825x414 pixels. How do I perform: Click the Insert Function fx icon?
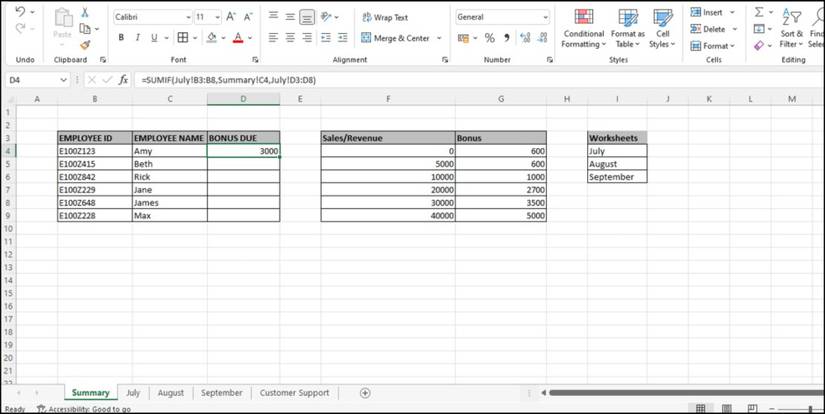point(123,80)
